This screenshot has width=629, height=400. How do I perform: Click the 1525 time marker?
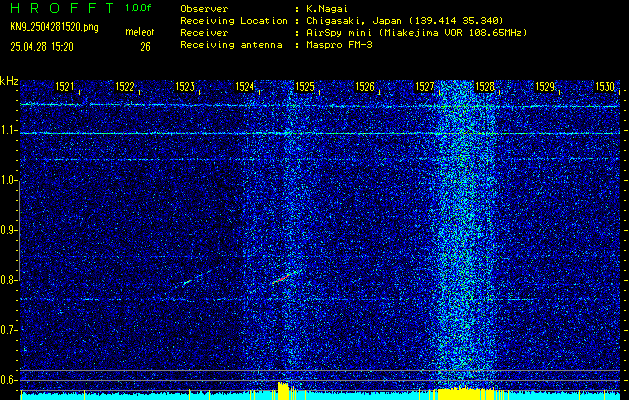pyautogui.click(x=305, y=87)
